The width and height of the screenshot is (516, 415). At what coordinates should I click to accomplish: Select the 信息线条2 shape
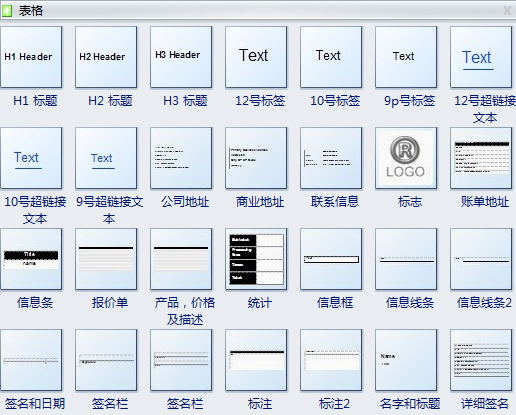click(481, 259)
